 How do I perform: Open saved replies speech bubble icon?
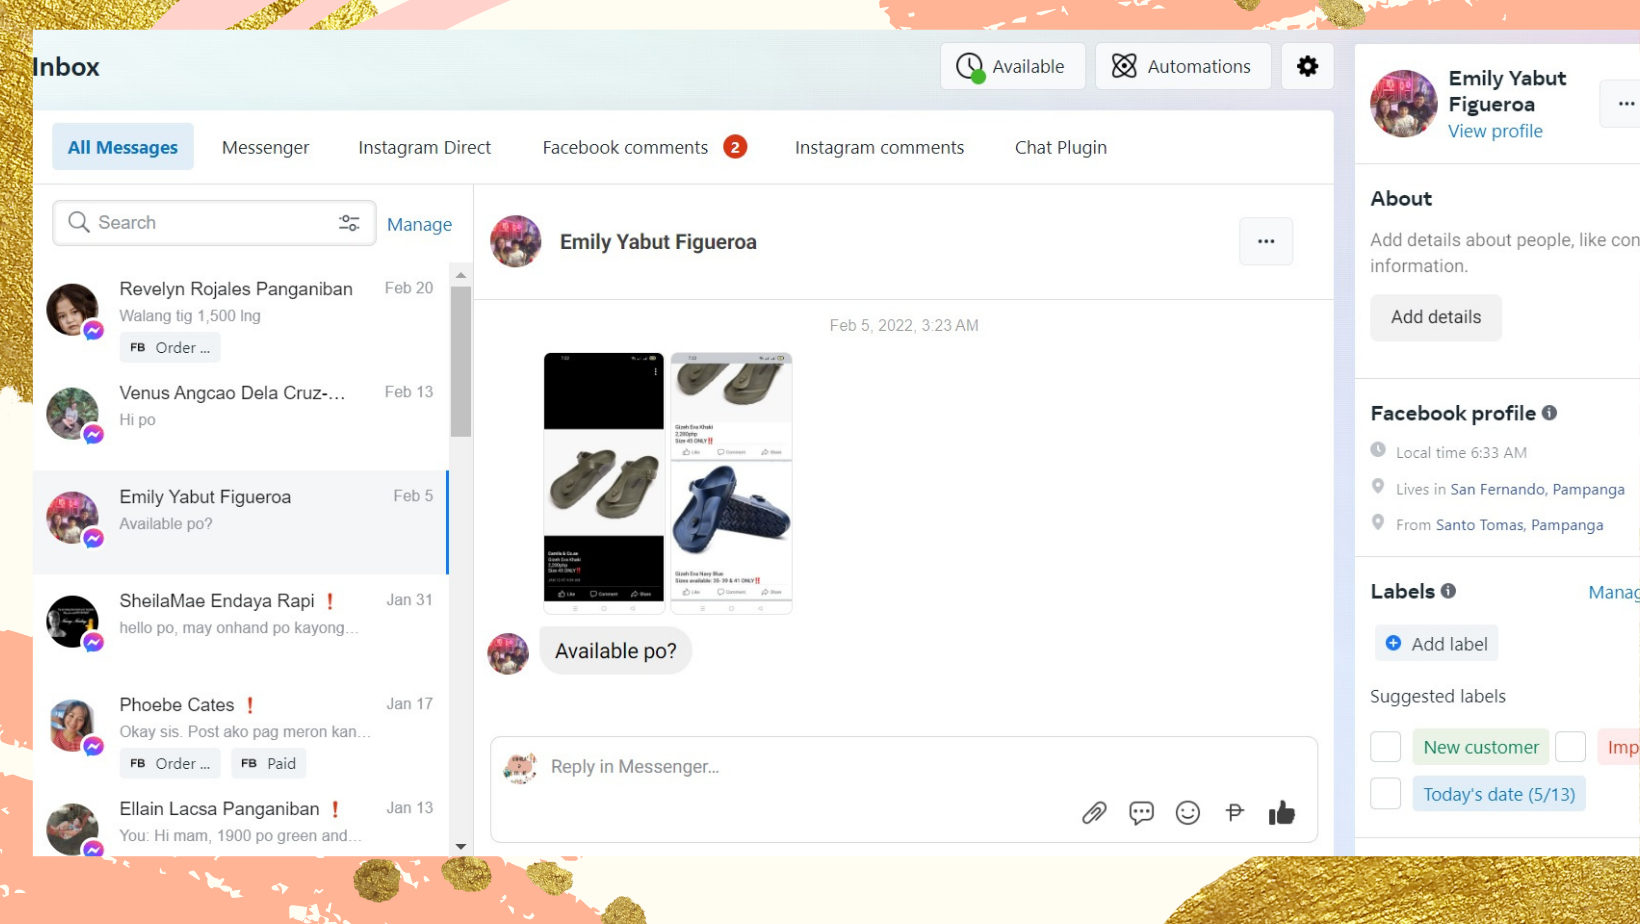click(x=1141, y=813)
